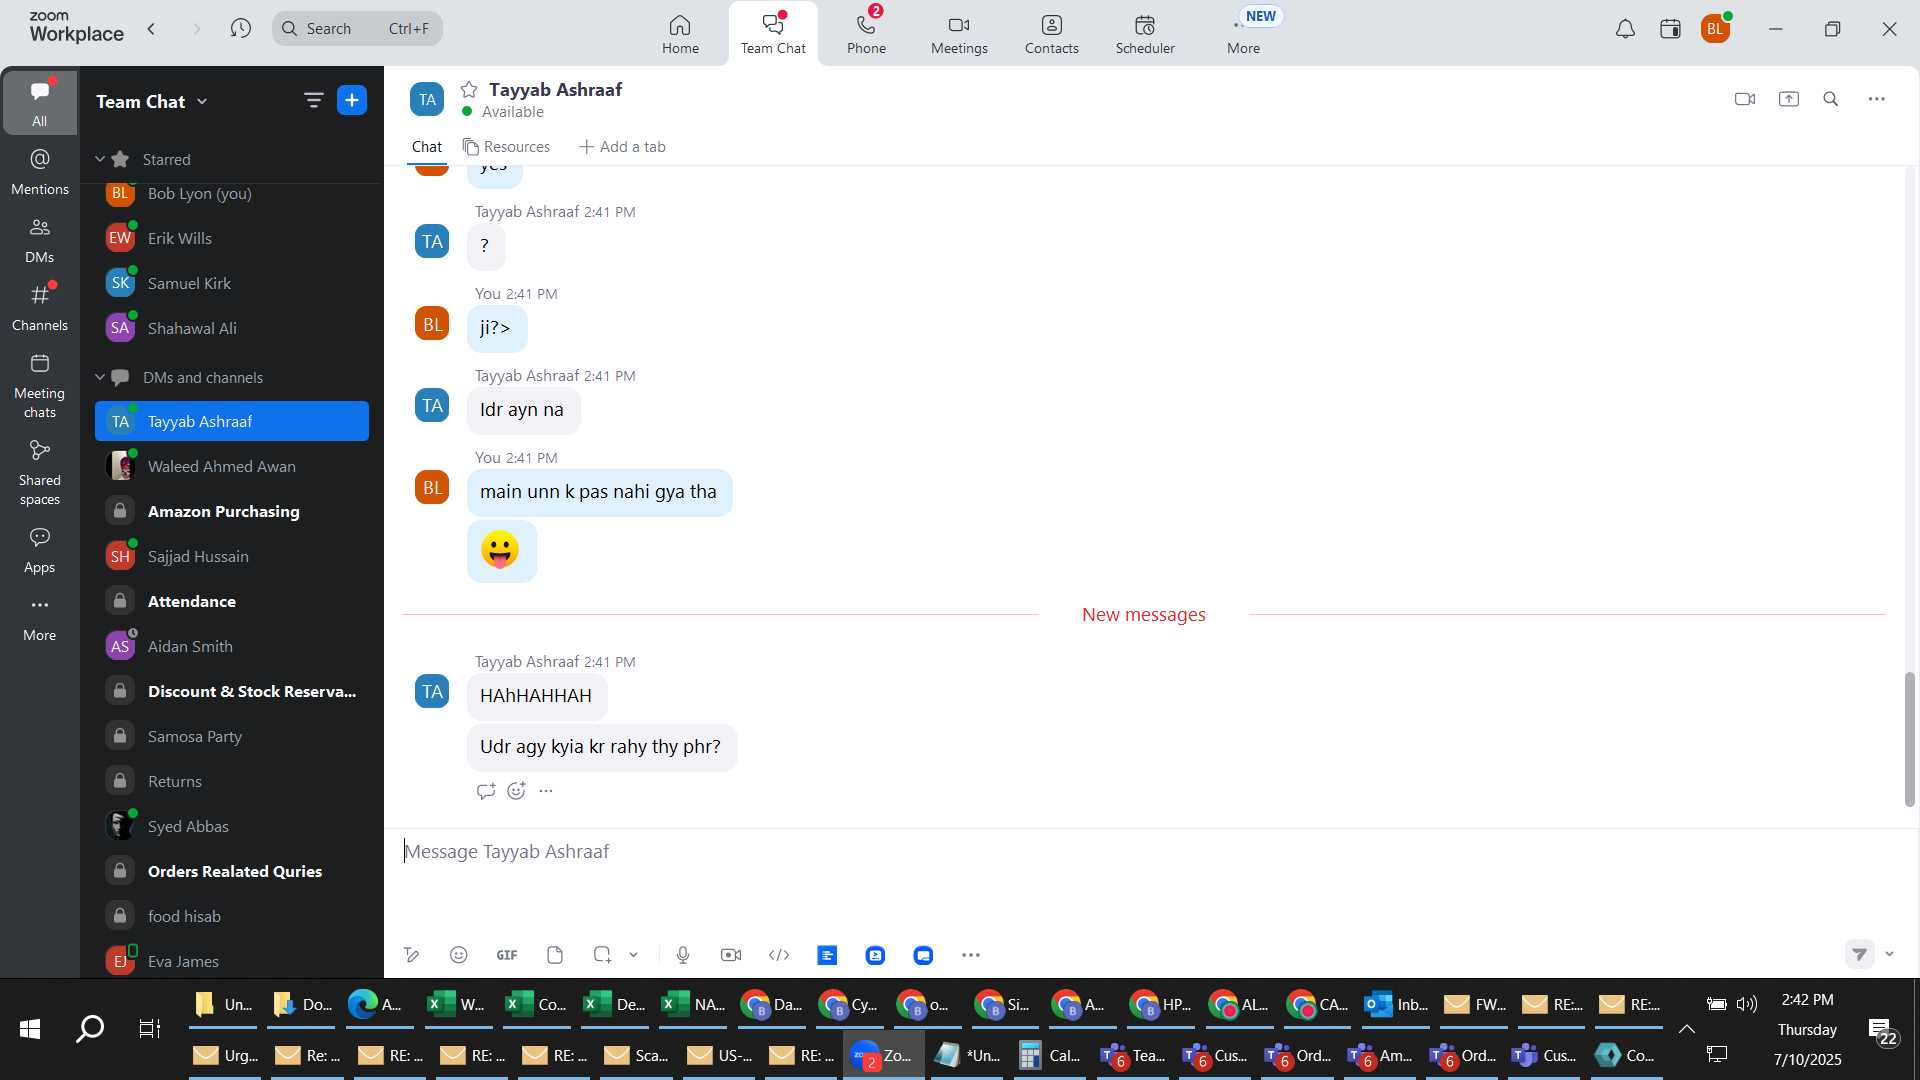
Task: Open the notifications bell icon
Action: pos(1625,29)
